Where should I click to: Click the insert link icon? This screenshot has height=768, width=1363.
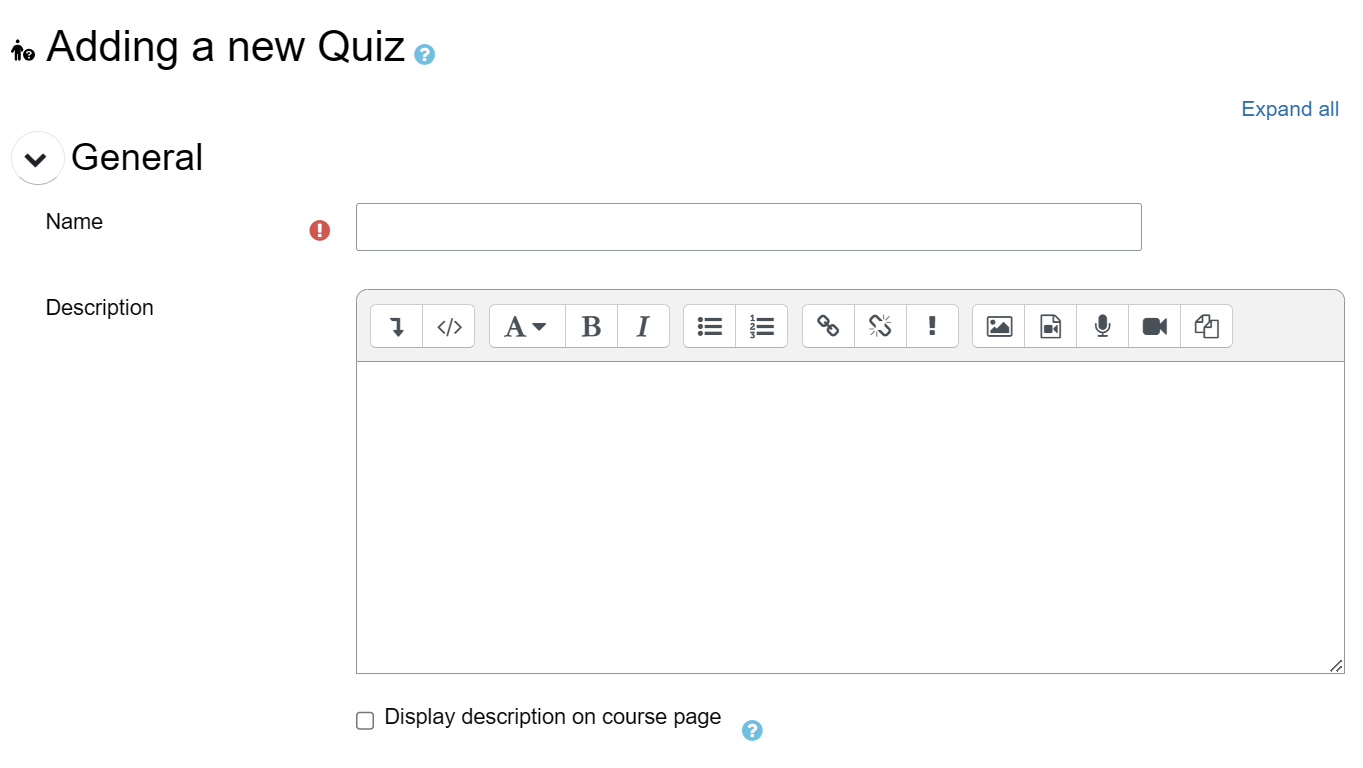point(828,326)
